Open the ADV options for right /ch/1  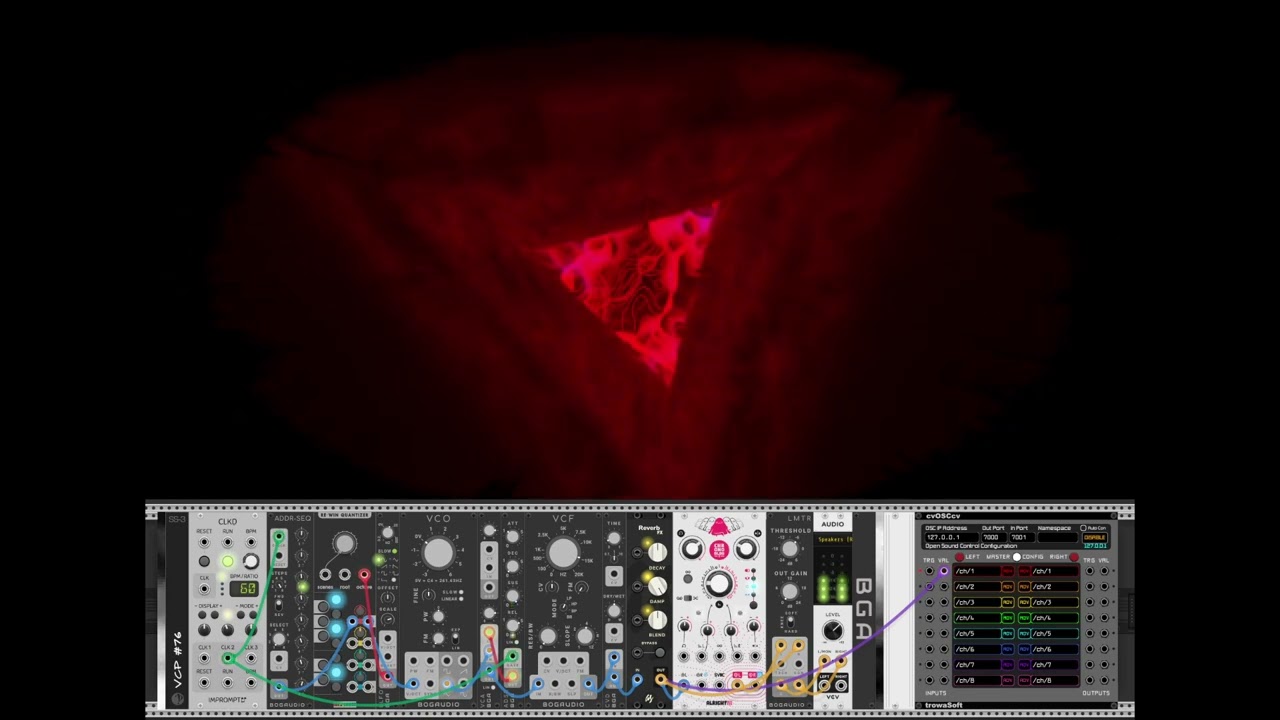click(1024, 571)
